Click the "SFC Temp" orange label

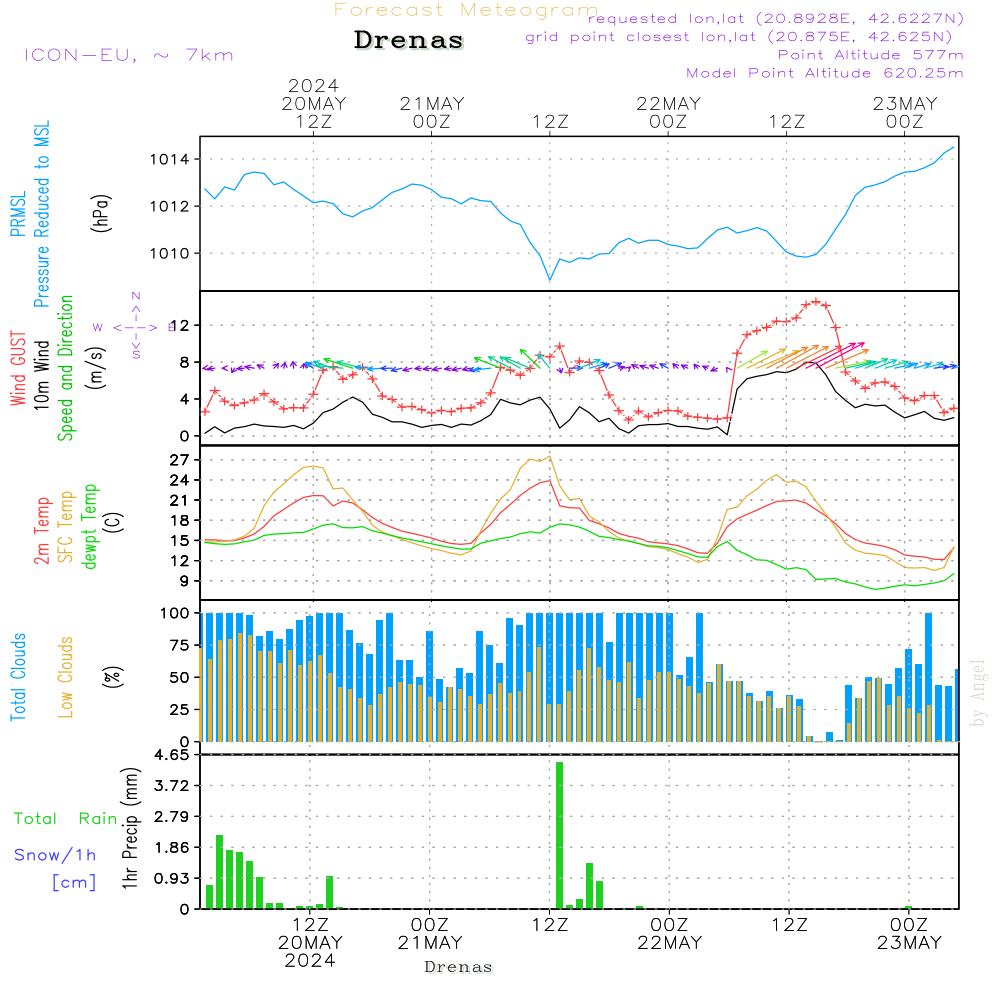[x=66, y=527]
